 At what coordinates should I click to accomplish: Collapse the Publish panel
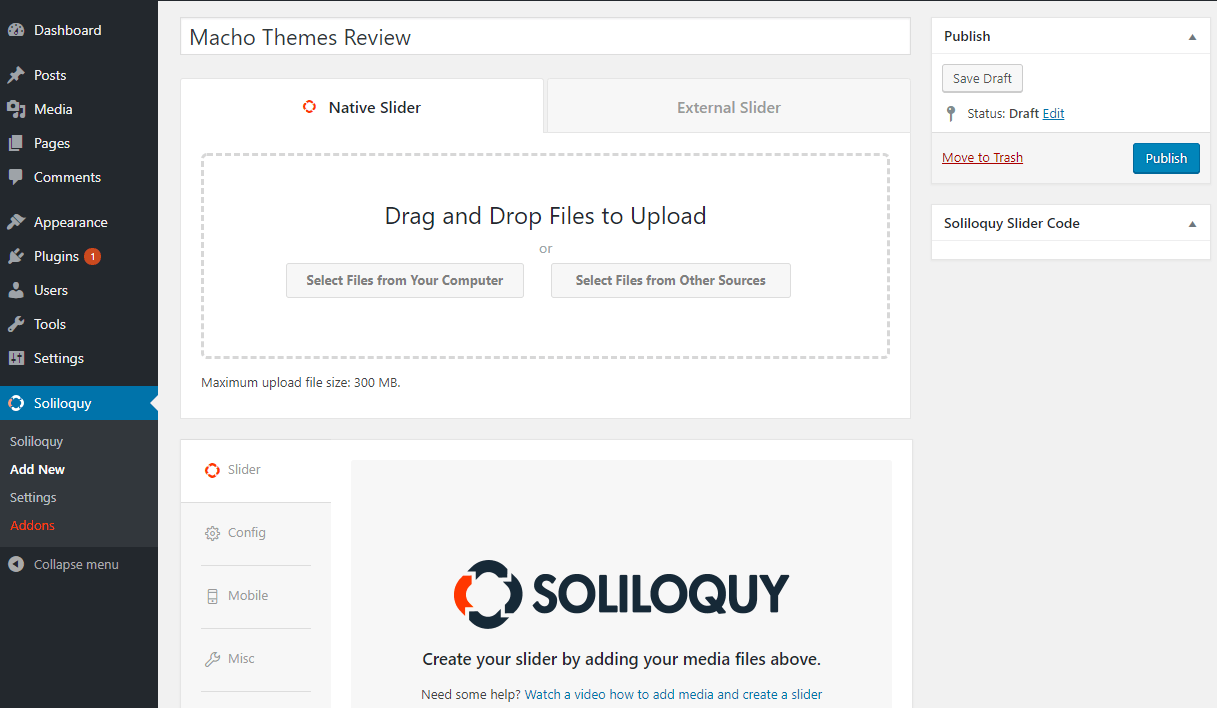[x=1192, y=36]
